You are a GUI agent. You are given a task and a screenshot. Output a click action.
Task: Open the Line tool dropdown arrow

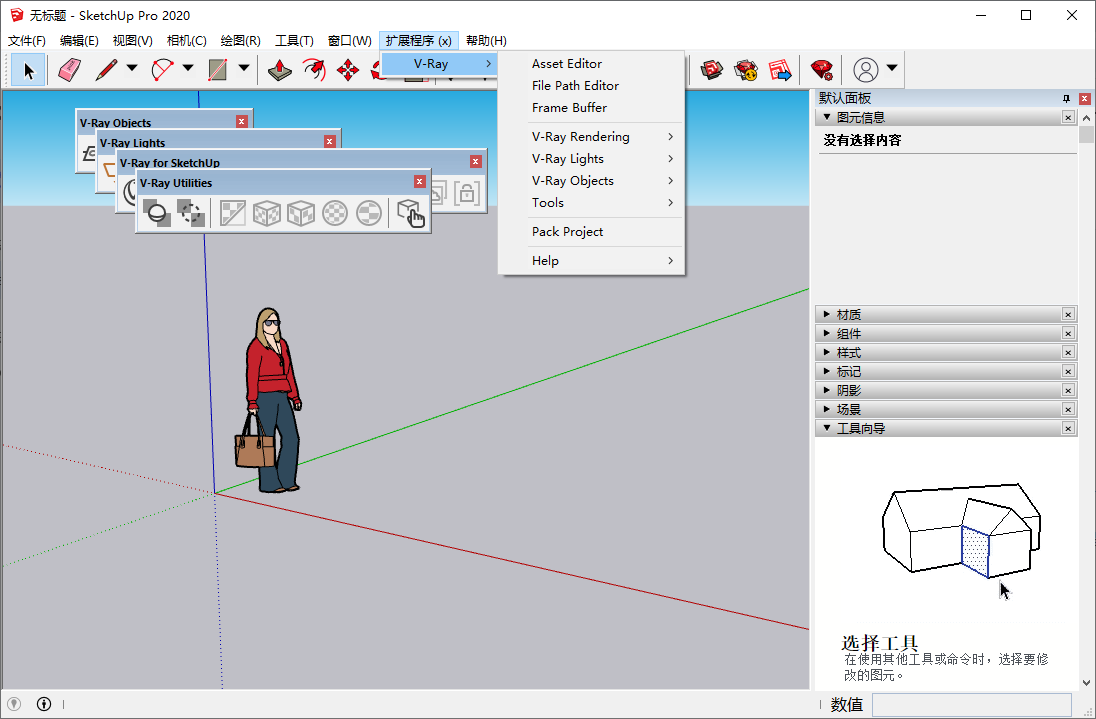click(131, 68)
